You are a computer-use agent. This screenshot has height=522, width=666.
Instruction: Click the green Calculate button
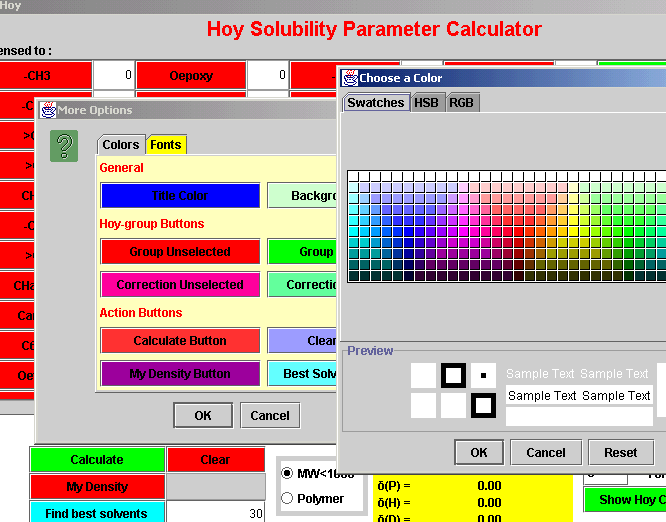point(97,460)
